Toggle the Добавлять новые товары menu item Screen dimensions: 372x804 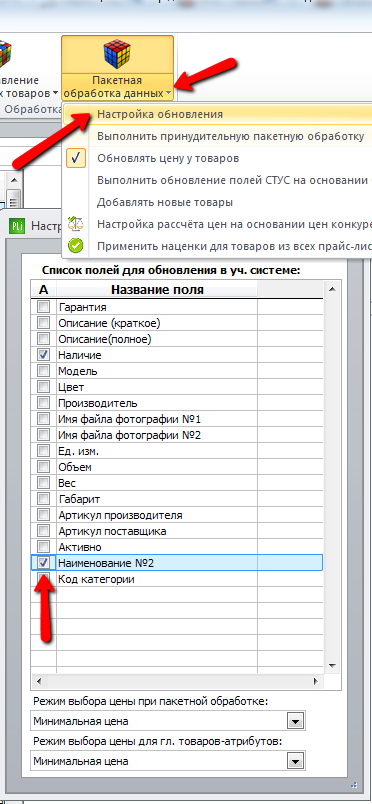[165, 202]
